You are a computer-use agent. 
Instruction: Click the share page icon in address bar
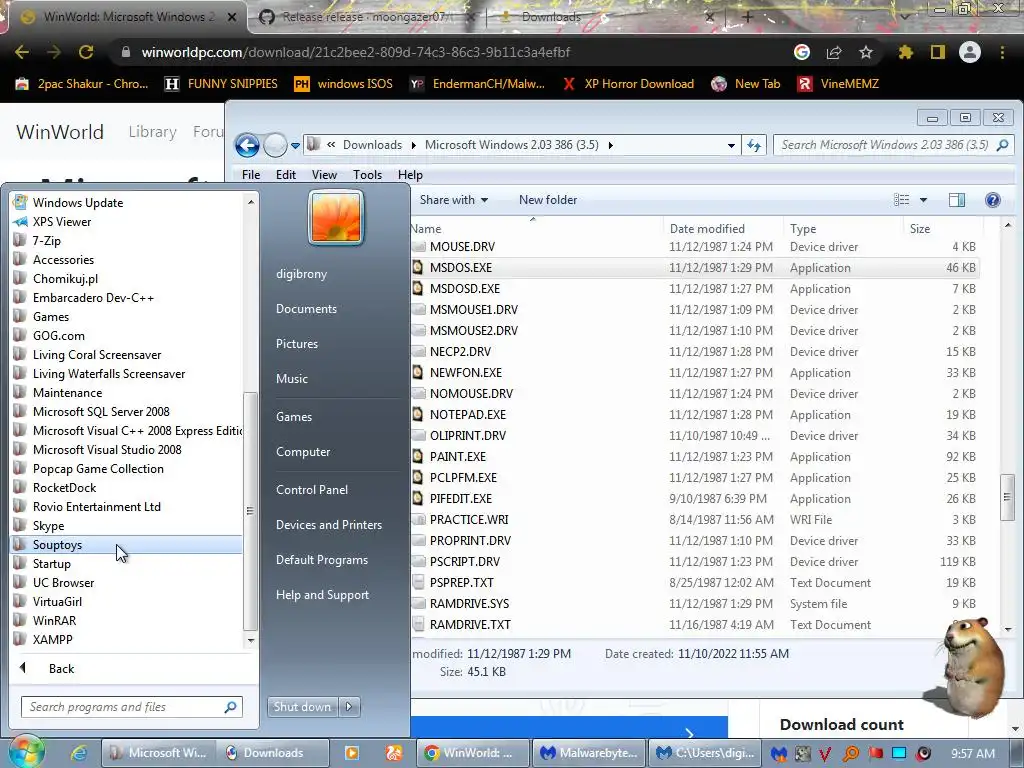(834, 52)
